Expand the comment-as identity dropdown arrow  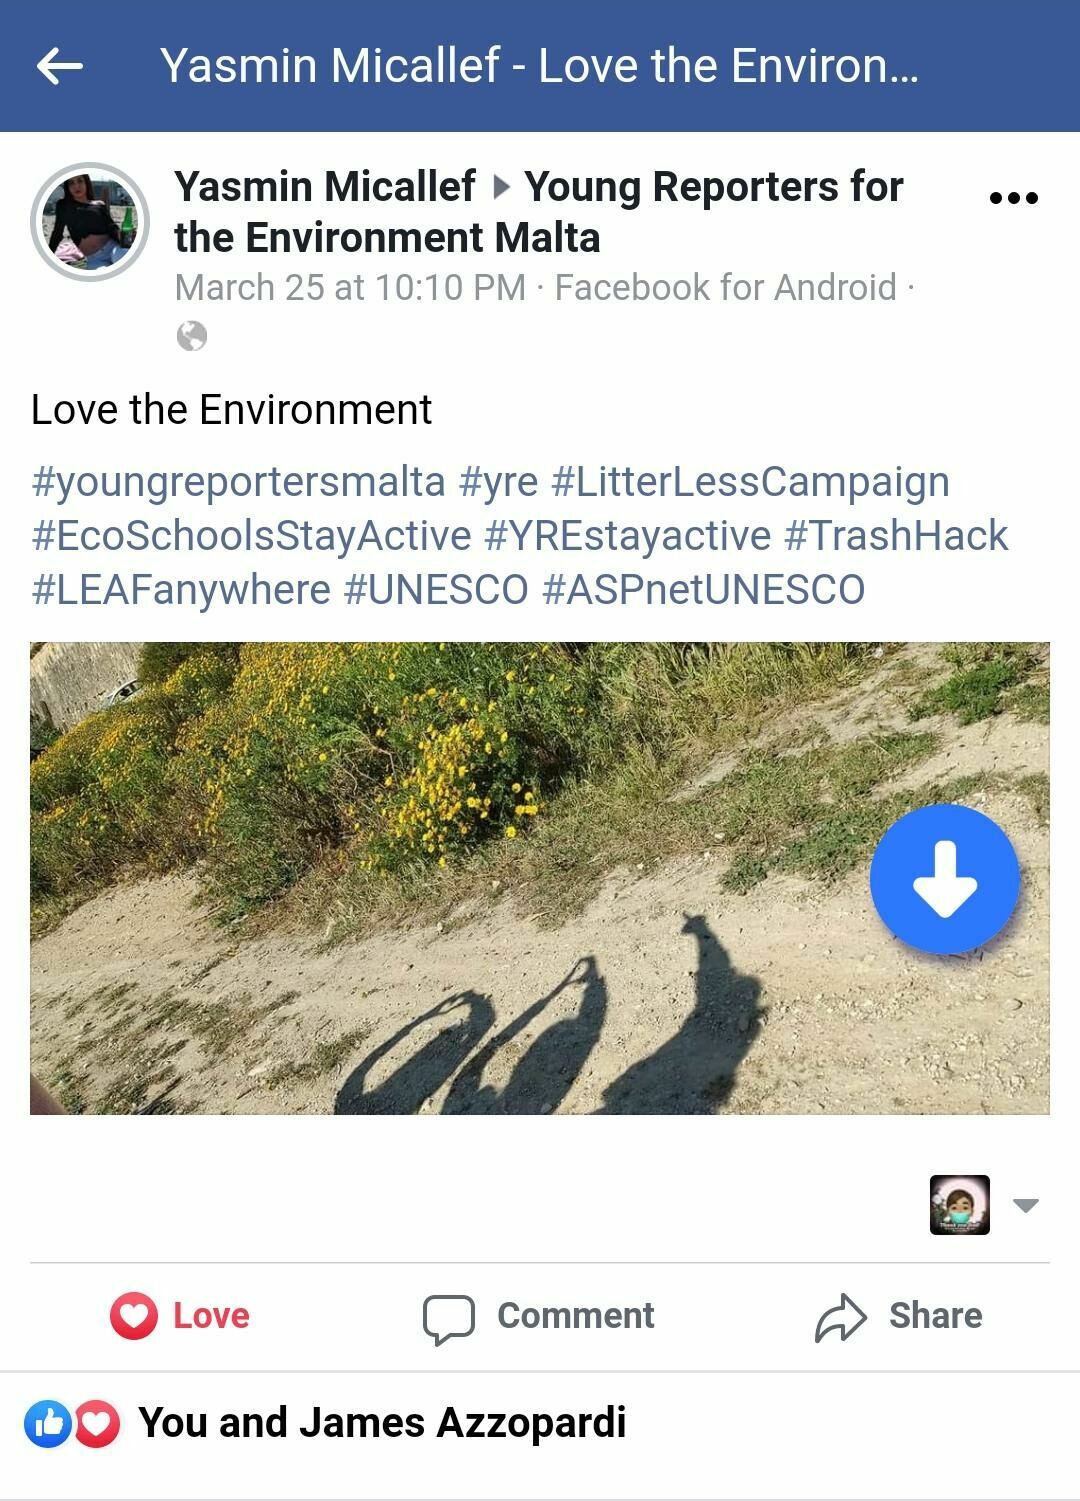(1026, 1205)
